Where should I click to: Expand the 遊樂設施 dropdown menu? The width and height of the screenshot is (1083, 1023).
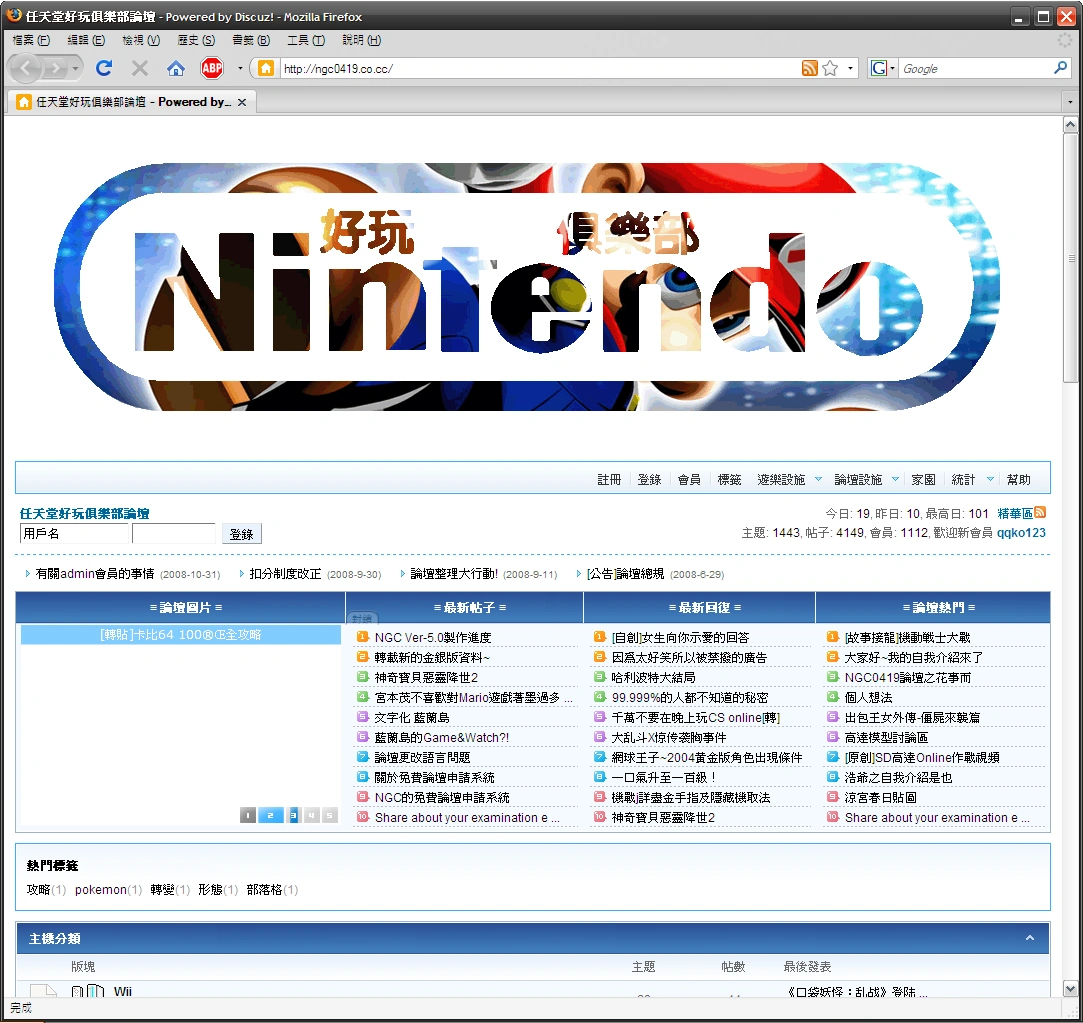point(818,479)
